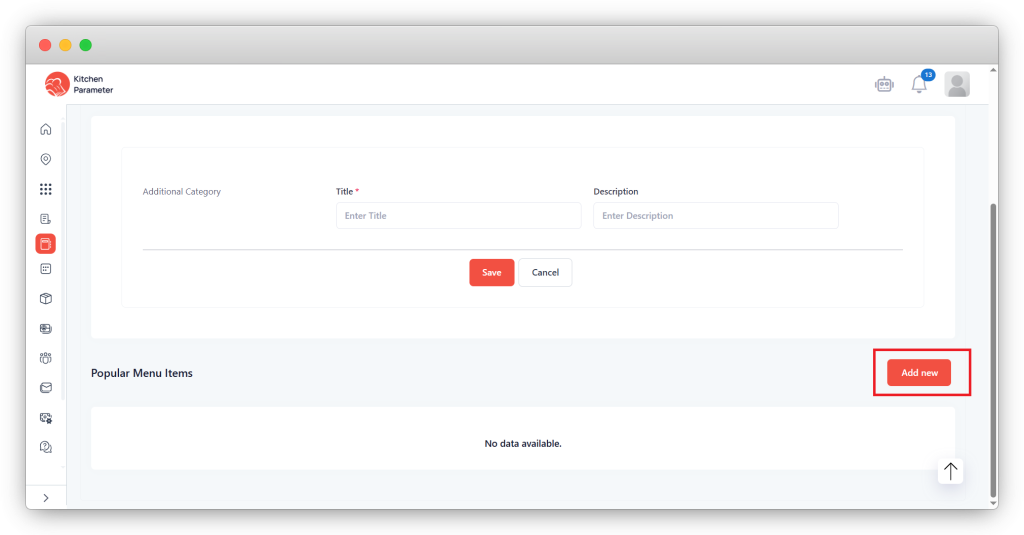Image resolution: width=1024 pixels, height=535 pixels.
Task: Open the notifications bell with 13 badge
Action: click(x=919, y=85)
